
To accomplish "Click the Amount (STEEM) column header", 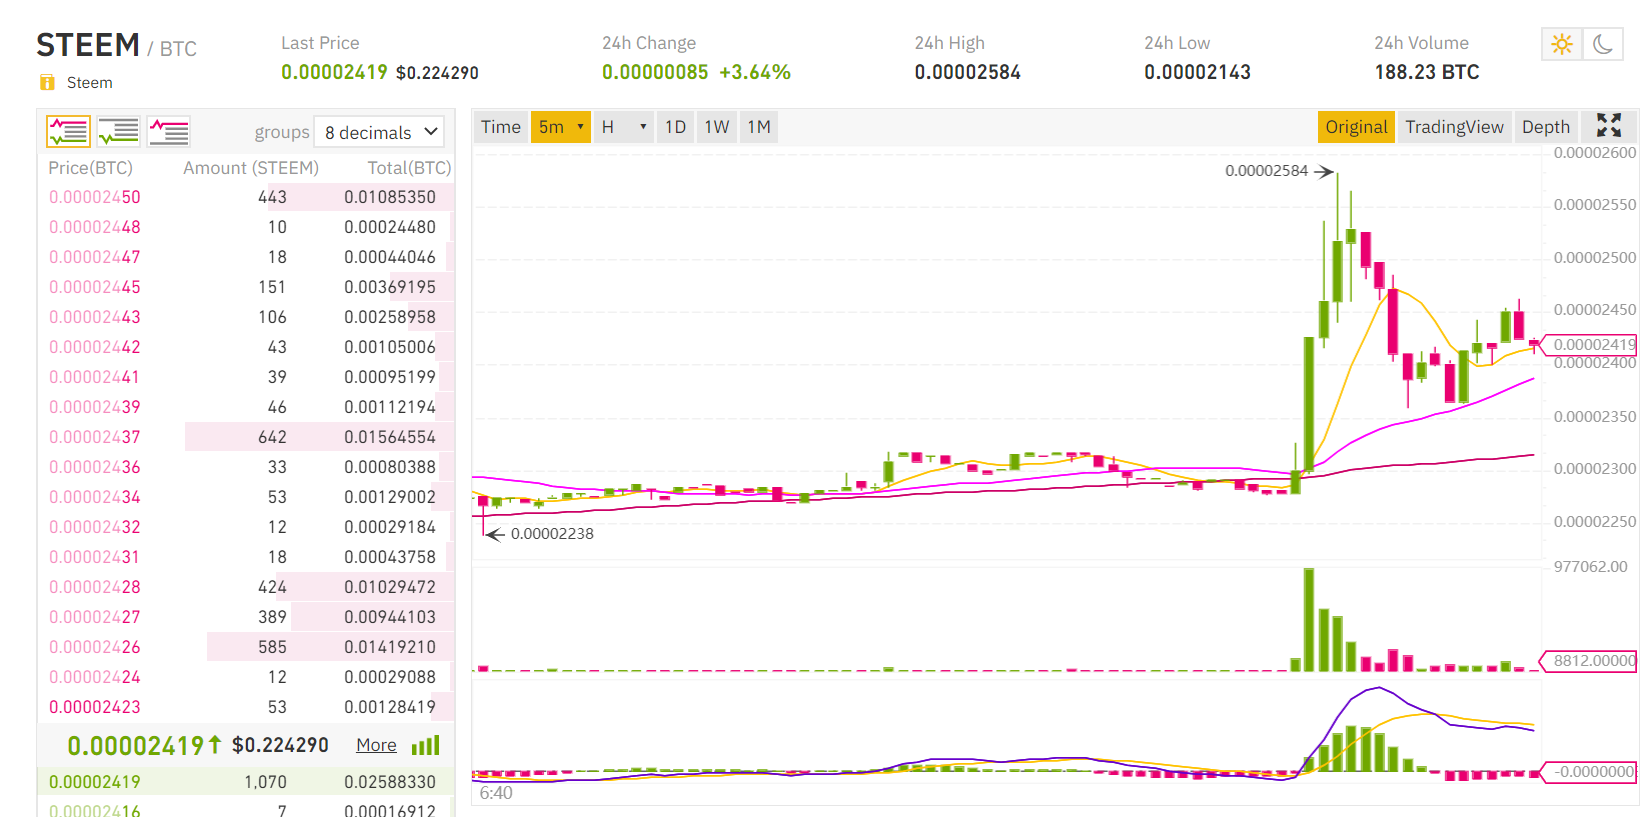I will click(x=251, y=168).
